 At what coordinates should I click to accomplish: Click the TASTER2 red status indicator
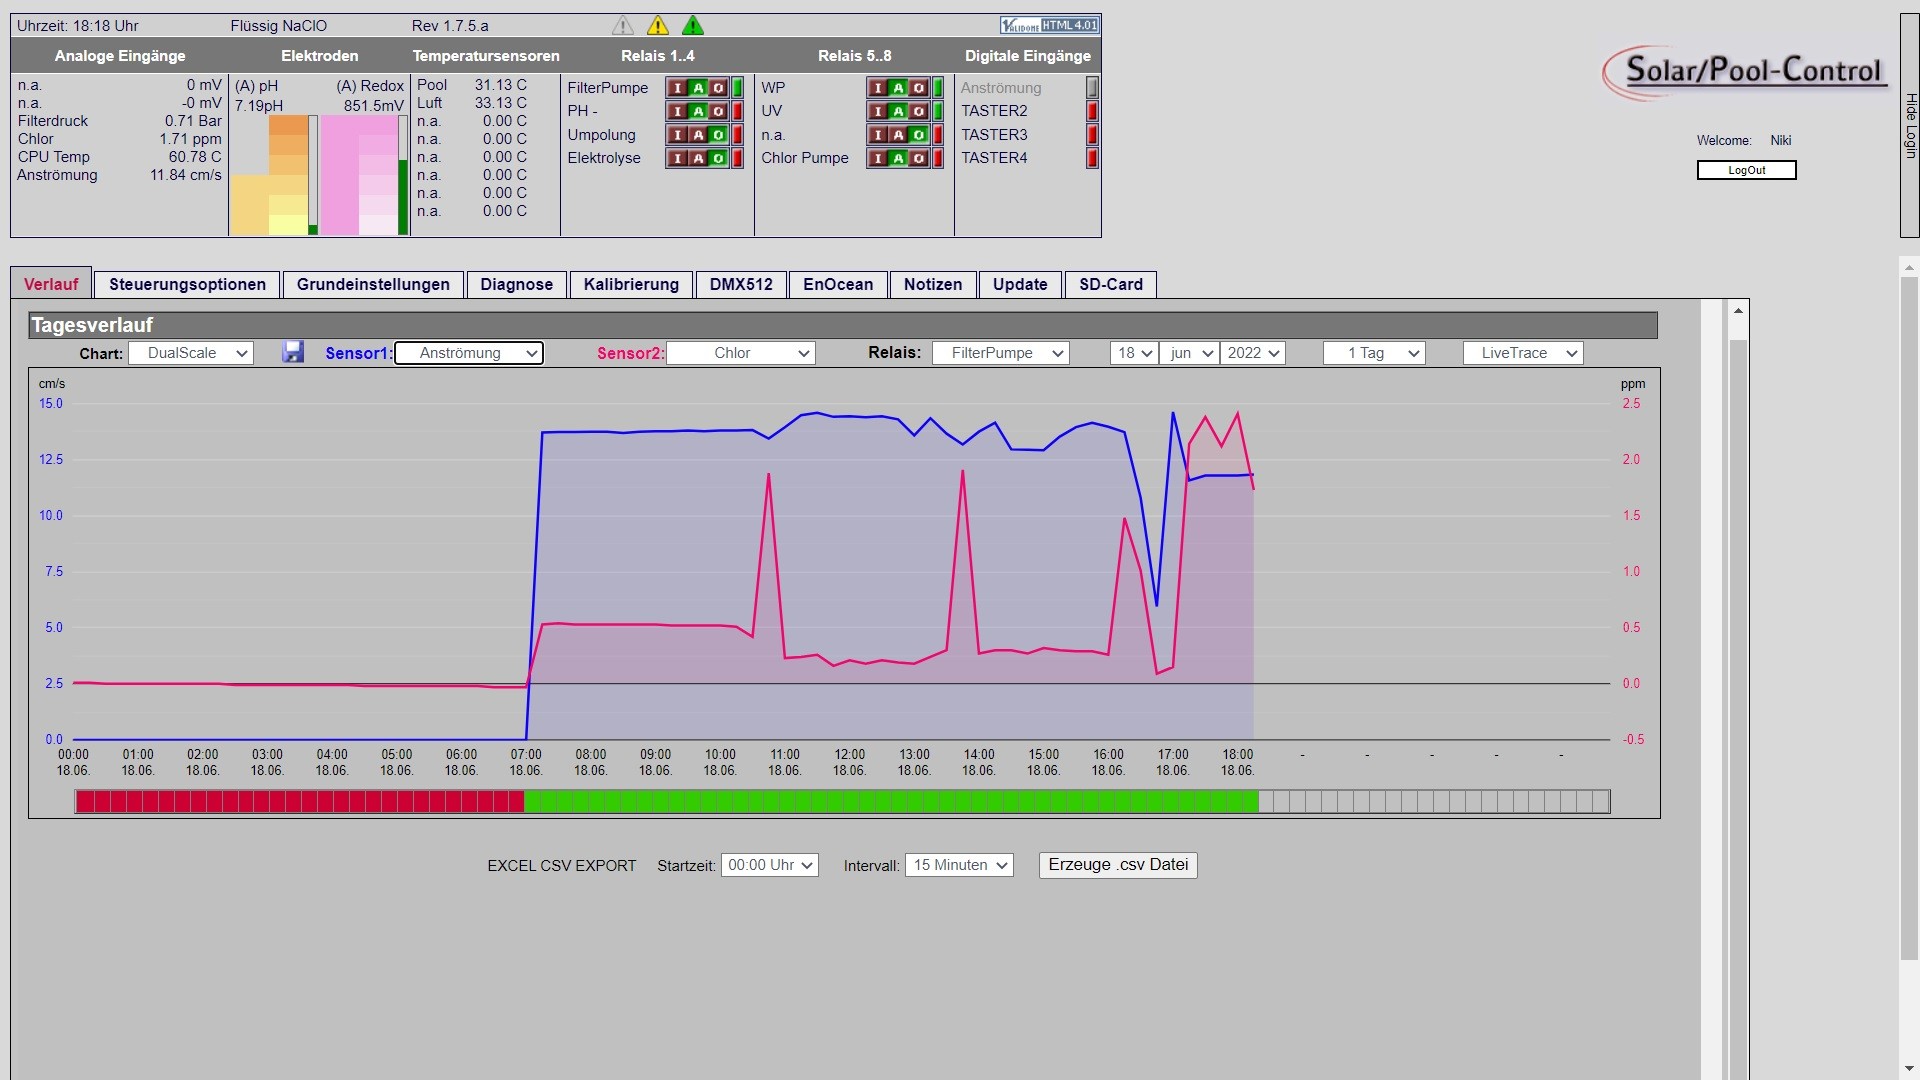[x=1092, y=111]
